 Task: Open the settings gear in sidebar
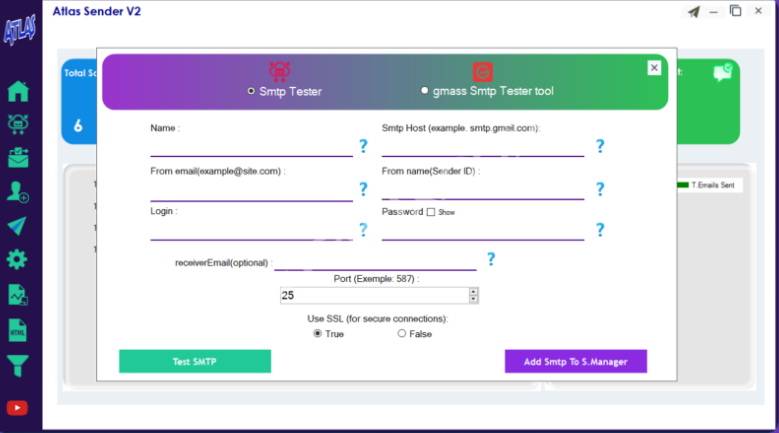pos(18,260)
